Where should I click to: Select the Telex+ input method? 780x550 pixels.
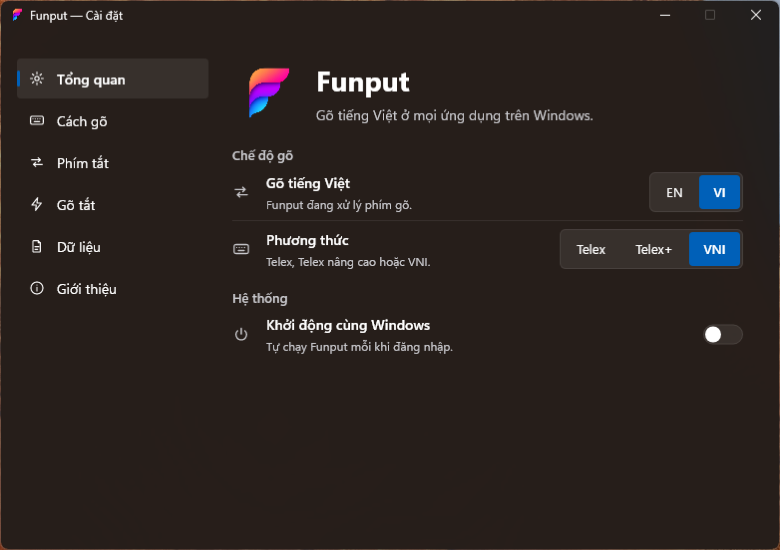click(x=654, y=249)
